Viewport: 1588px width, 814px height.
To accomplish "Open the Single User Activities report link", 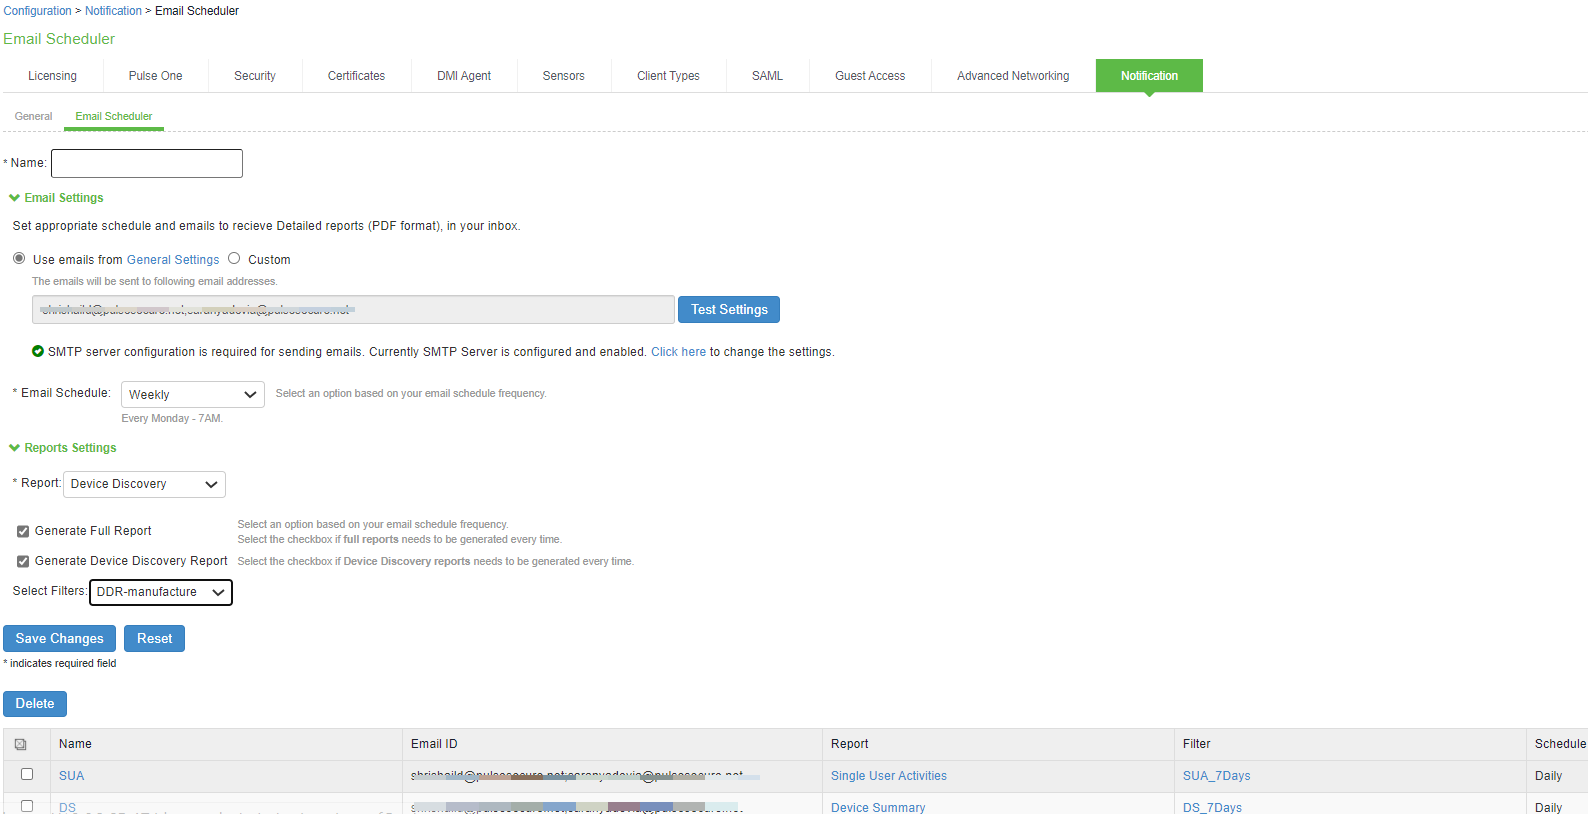I will tap(888, 776).
